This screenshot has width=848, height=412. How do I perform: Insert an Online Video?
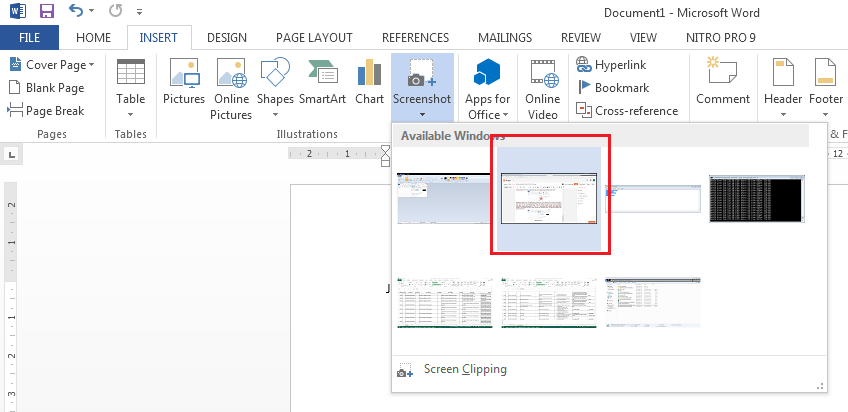click(x=543, y=87)
